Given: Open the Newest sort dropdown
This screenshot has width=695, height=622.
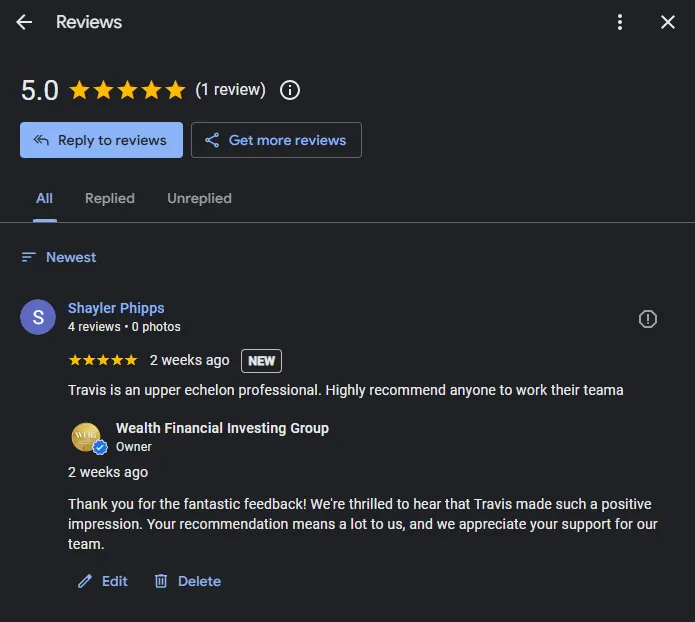Looking at the screenshot, I should pyautogui.click(x=59, y=257).
